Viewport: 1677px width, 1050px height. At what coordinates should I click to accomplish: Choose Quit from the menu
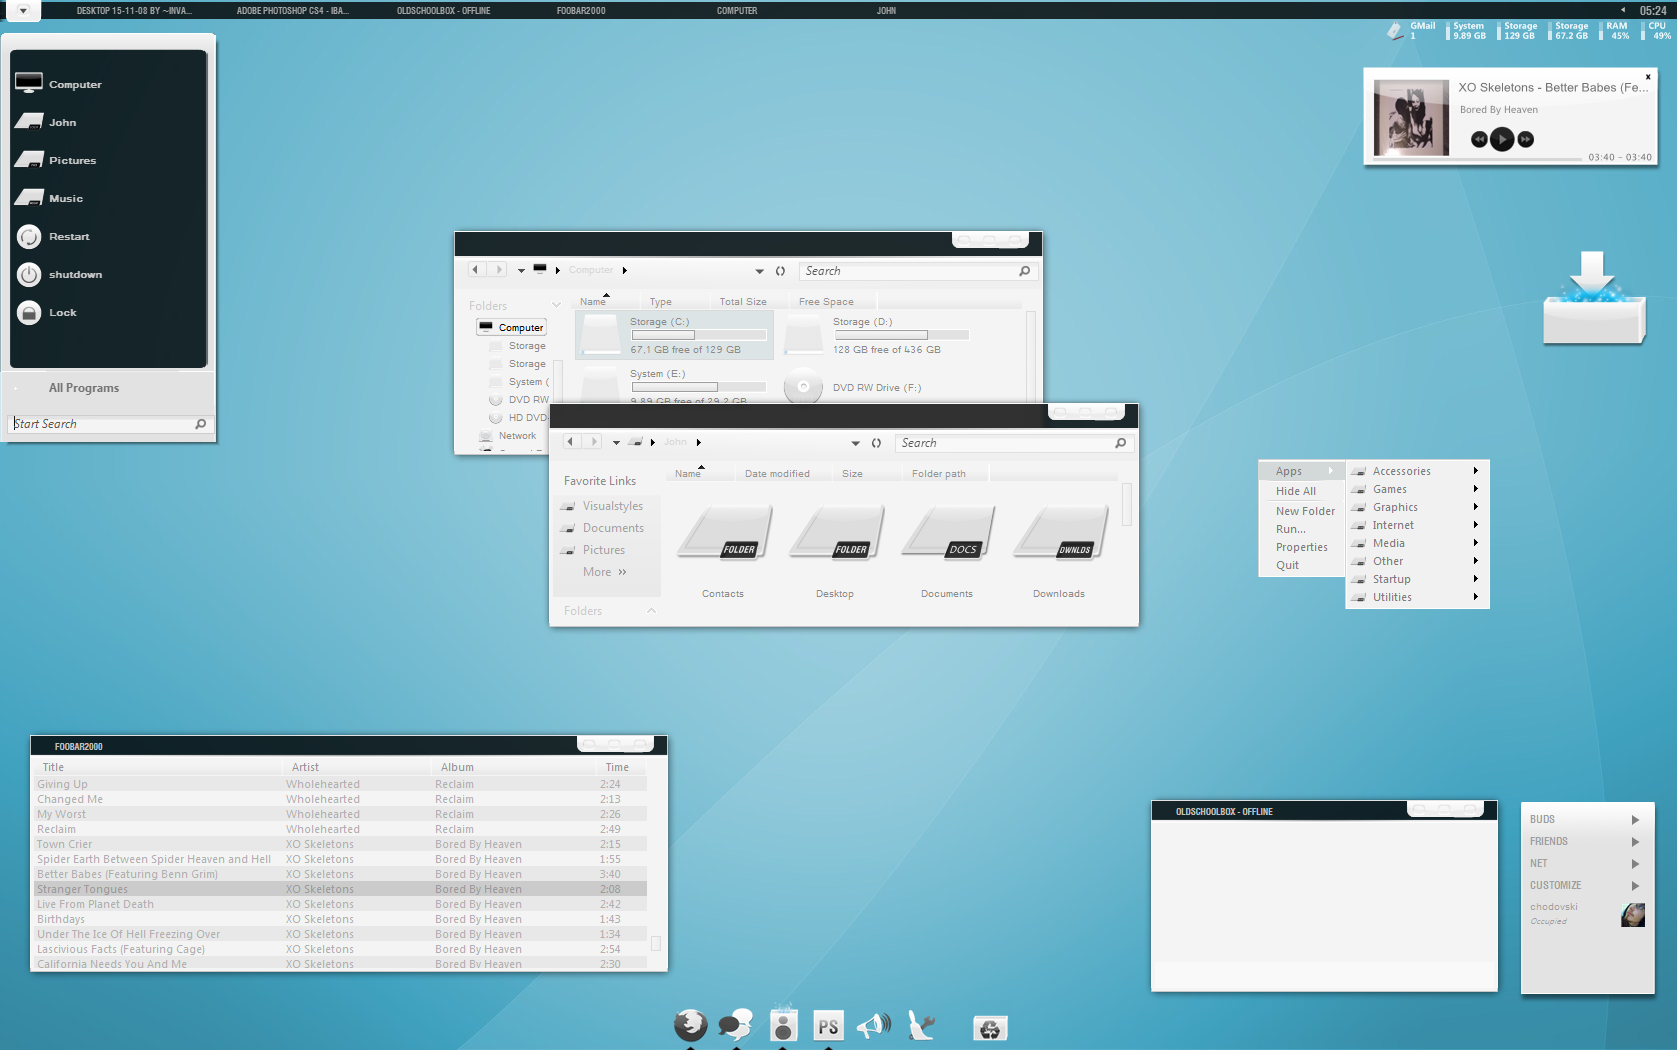(x=1287, y=565)
